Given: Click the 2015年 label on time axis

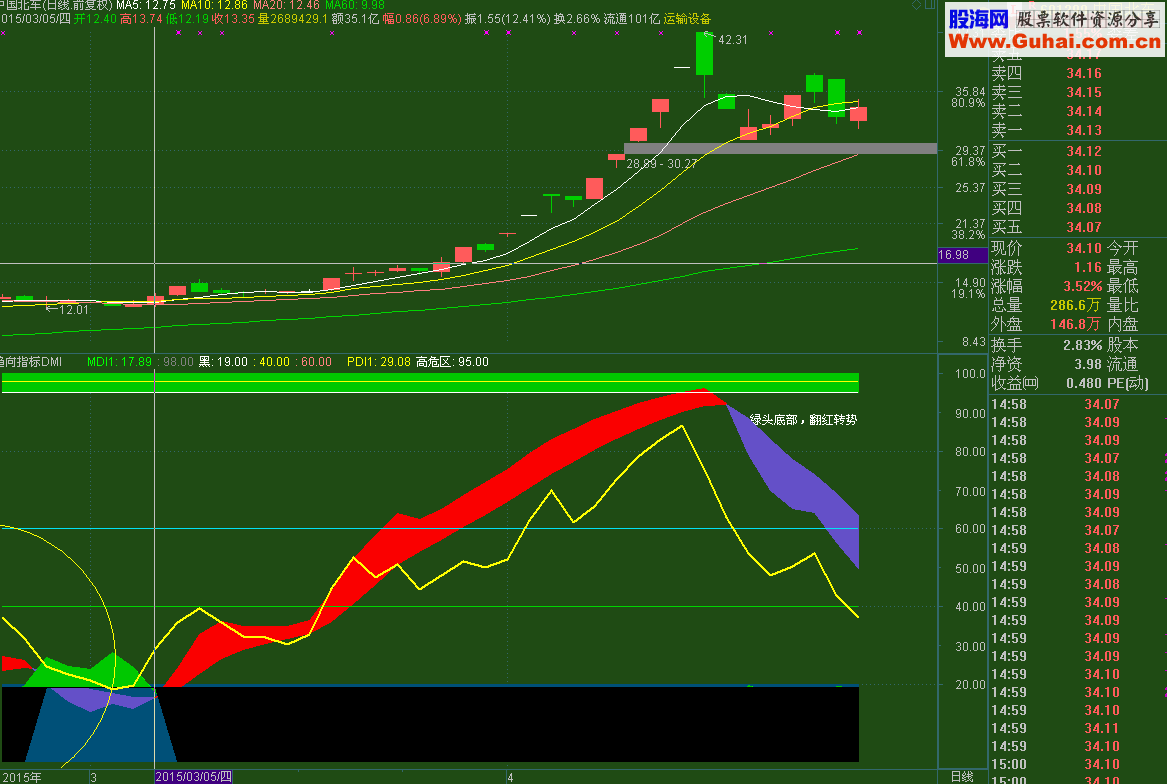Looking at the screenshot, I should coord(21,777).
